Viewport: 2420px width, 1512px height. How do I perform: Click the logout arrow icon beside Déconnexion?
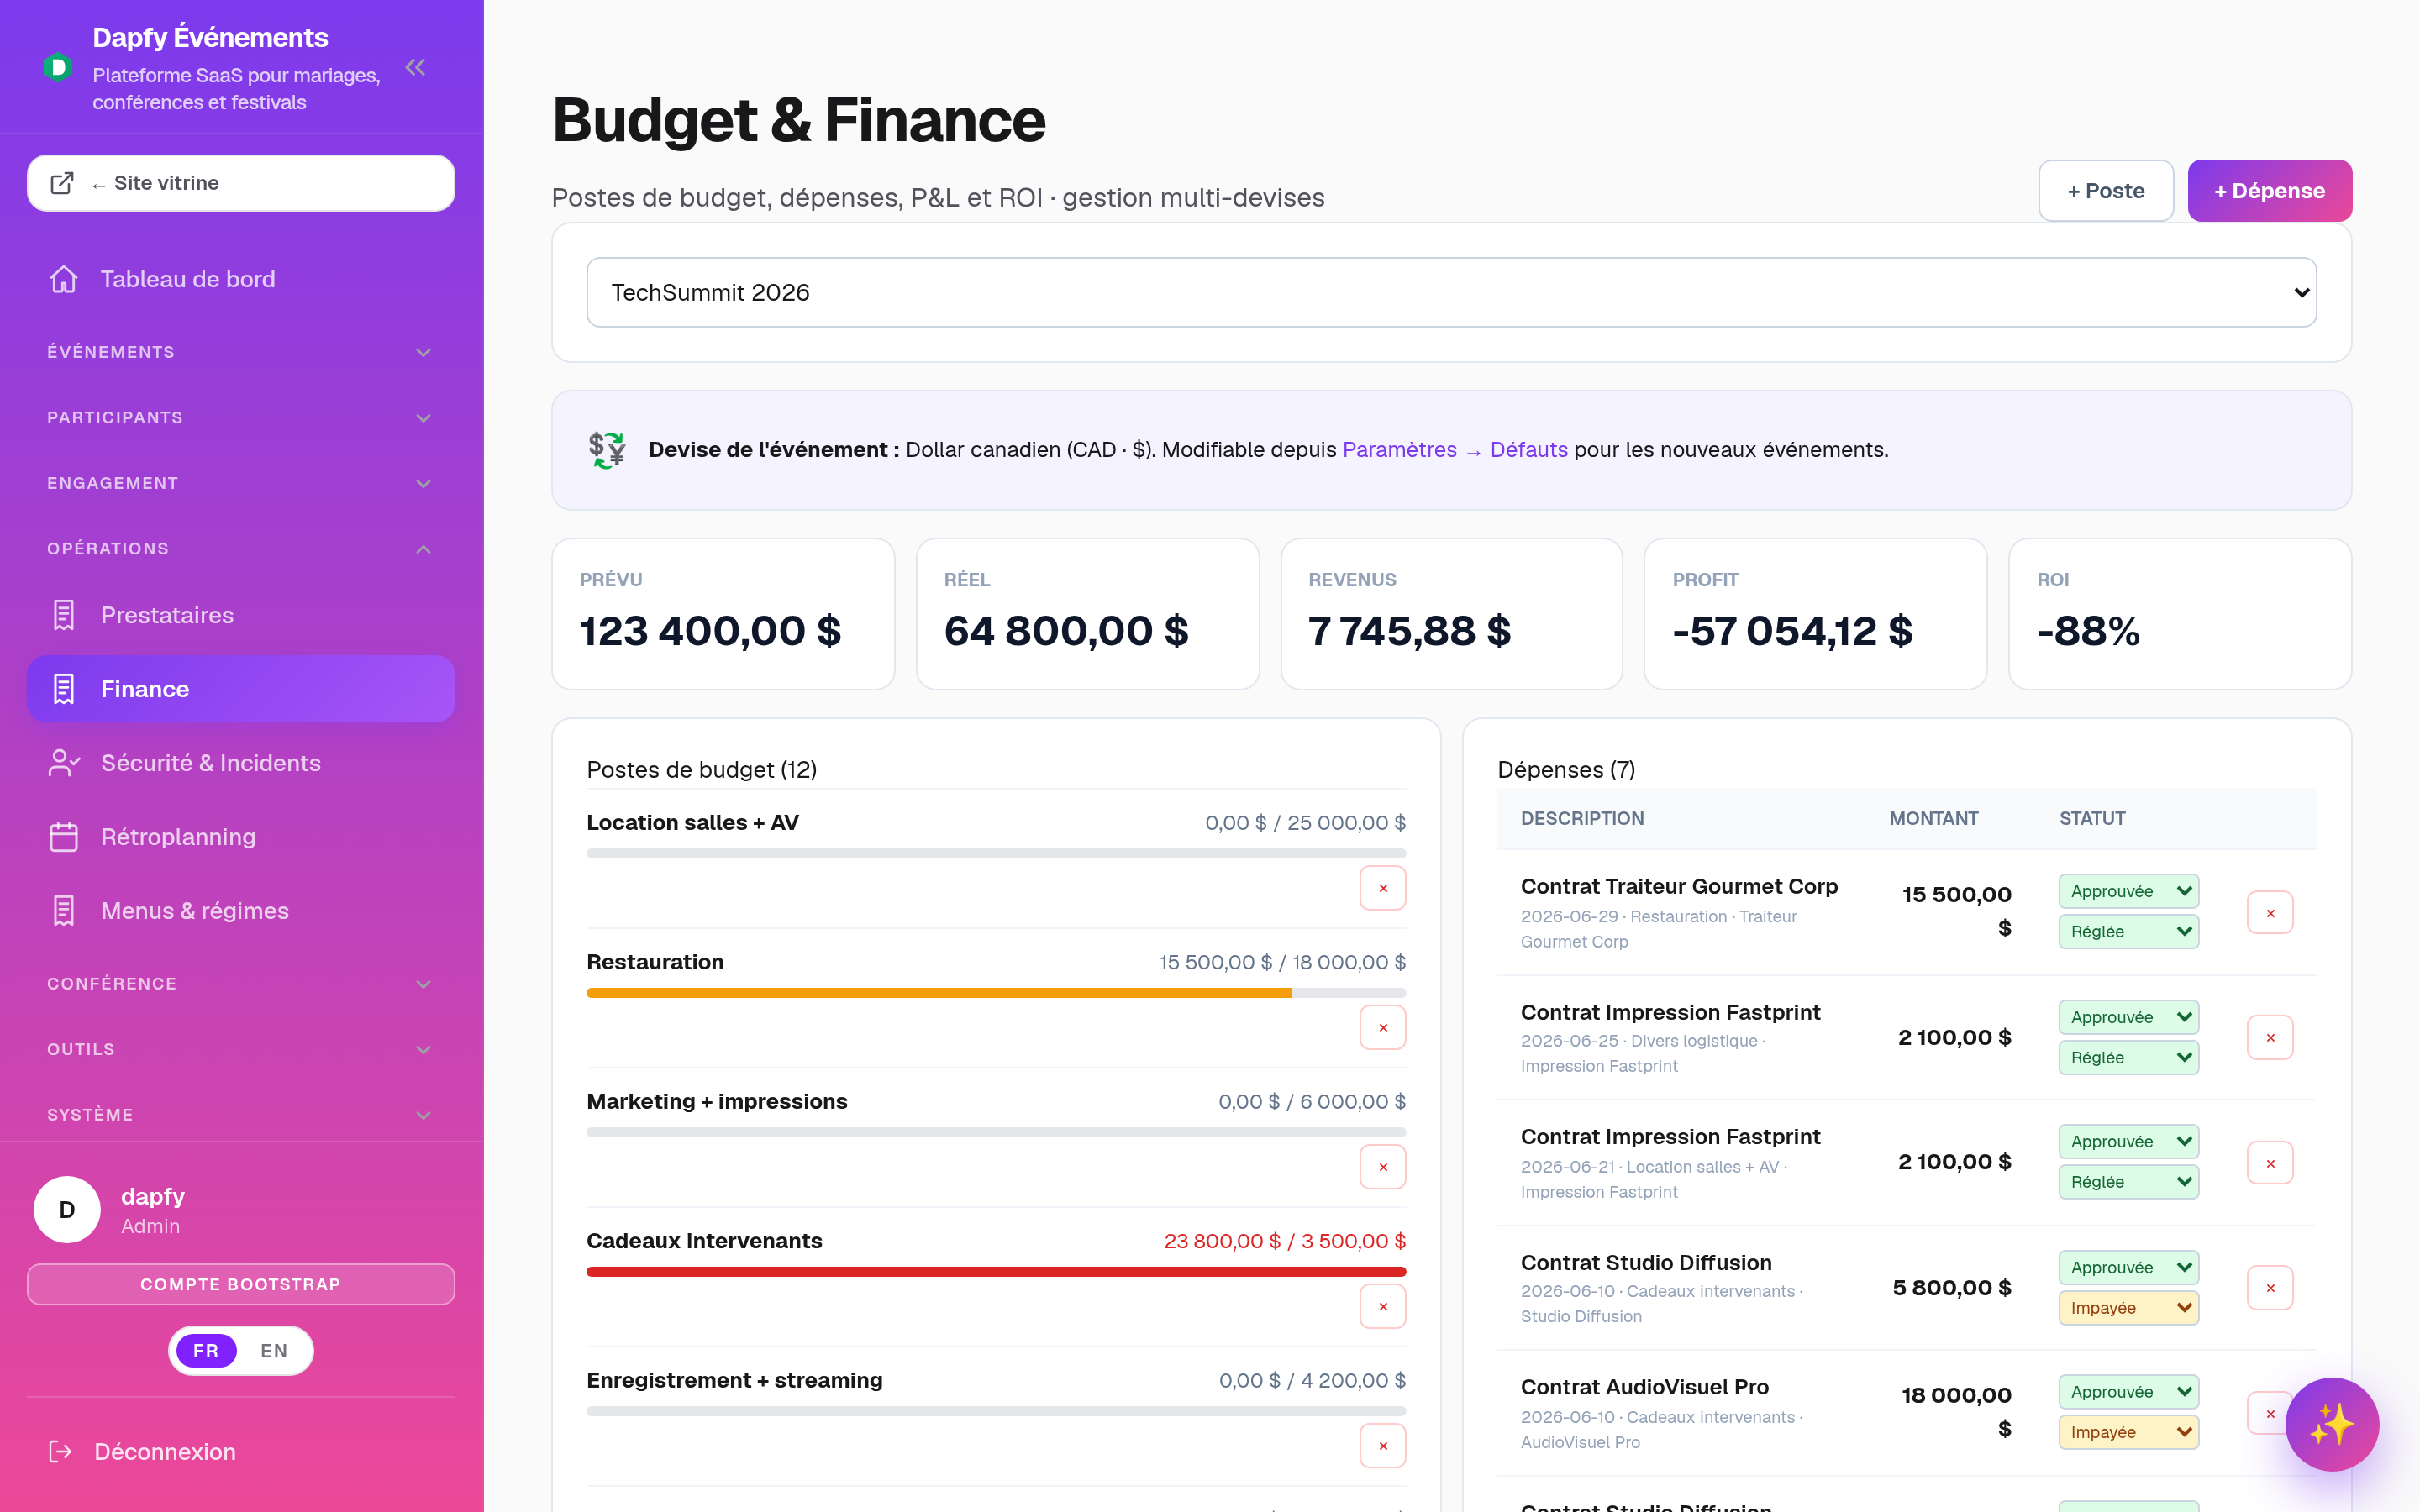pos(60,1451)
